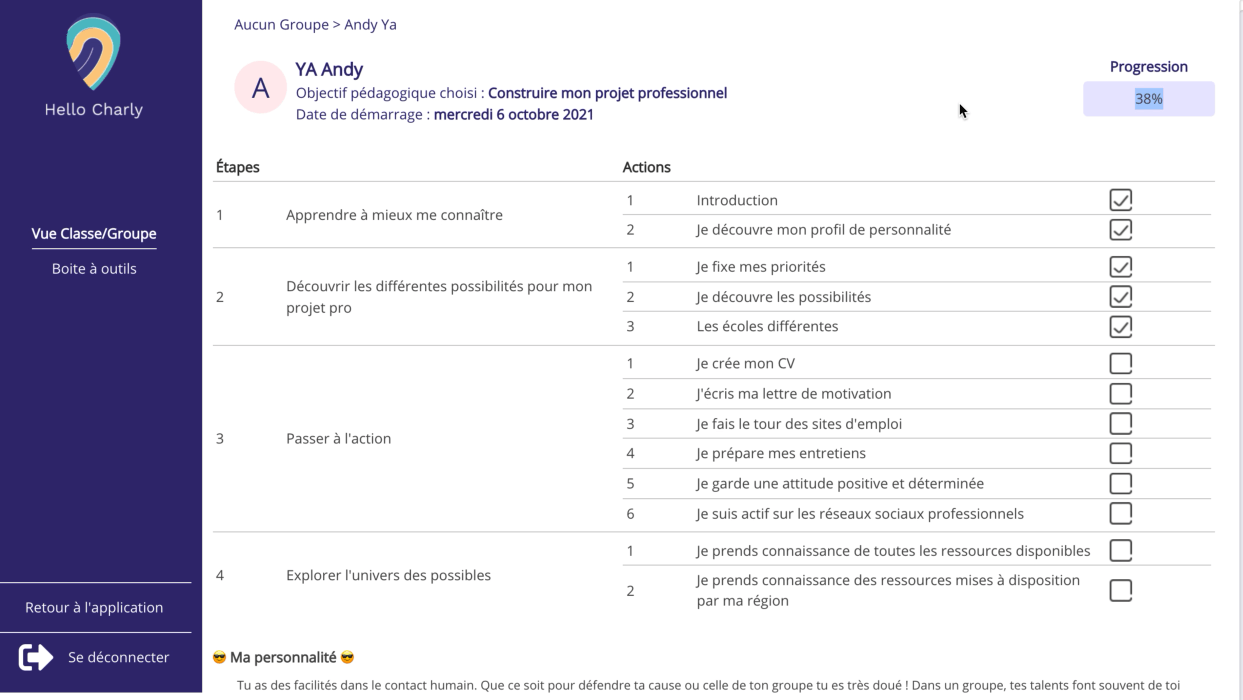
Task: Click the round "A" profile avatar
Action: (260, 88)
